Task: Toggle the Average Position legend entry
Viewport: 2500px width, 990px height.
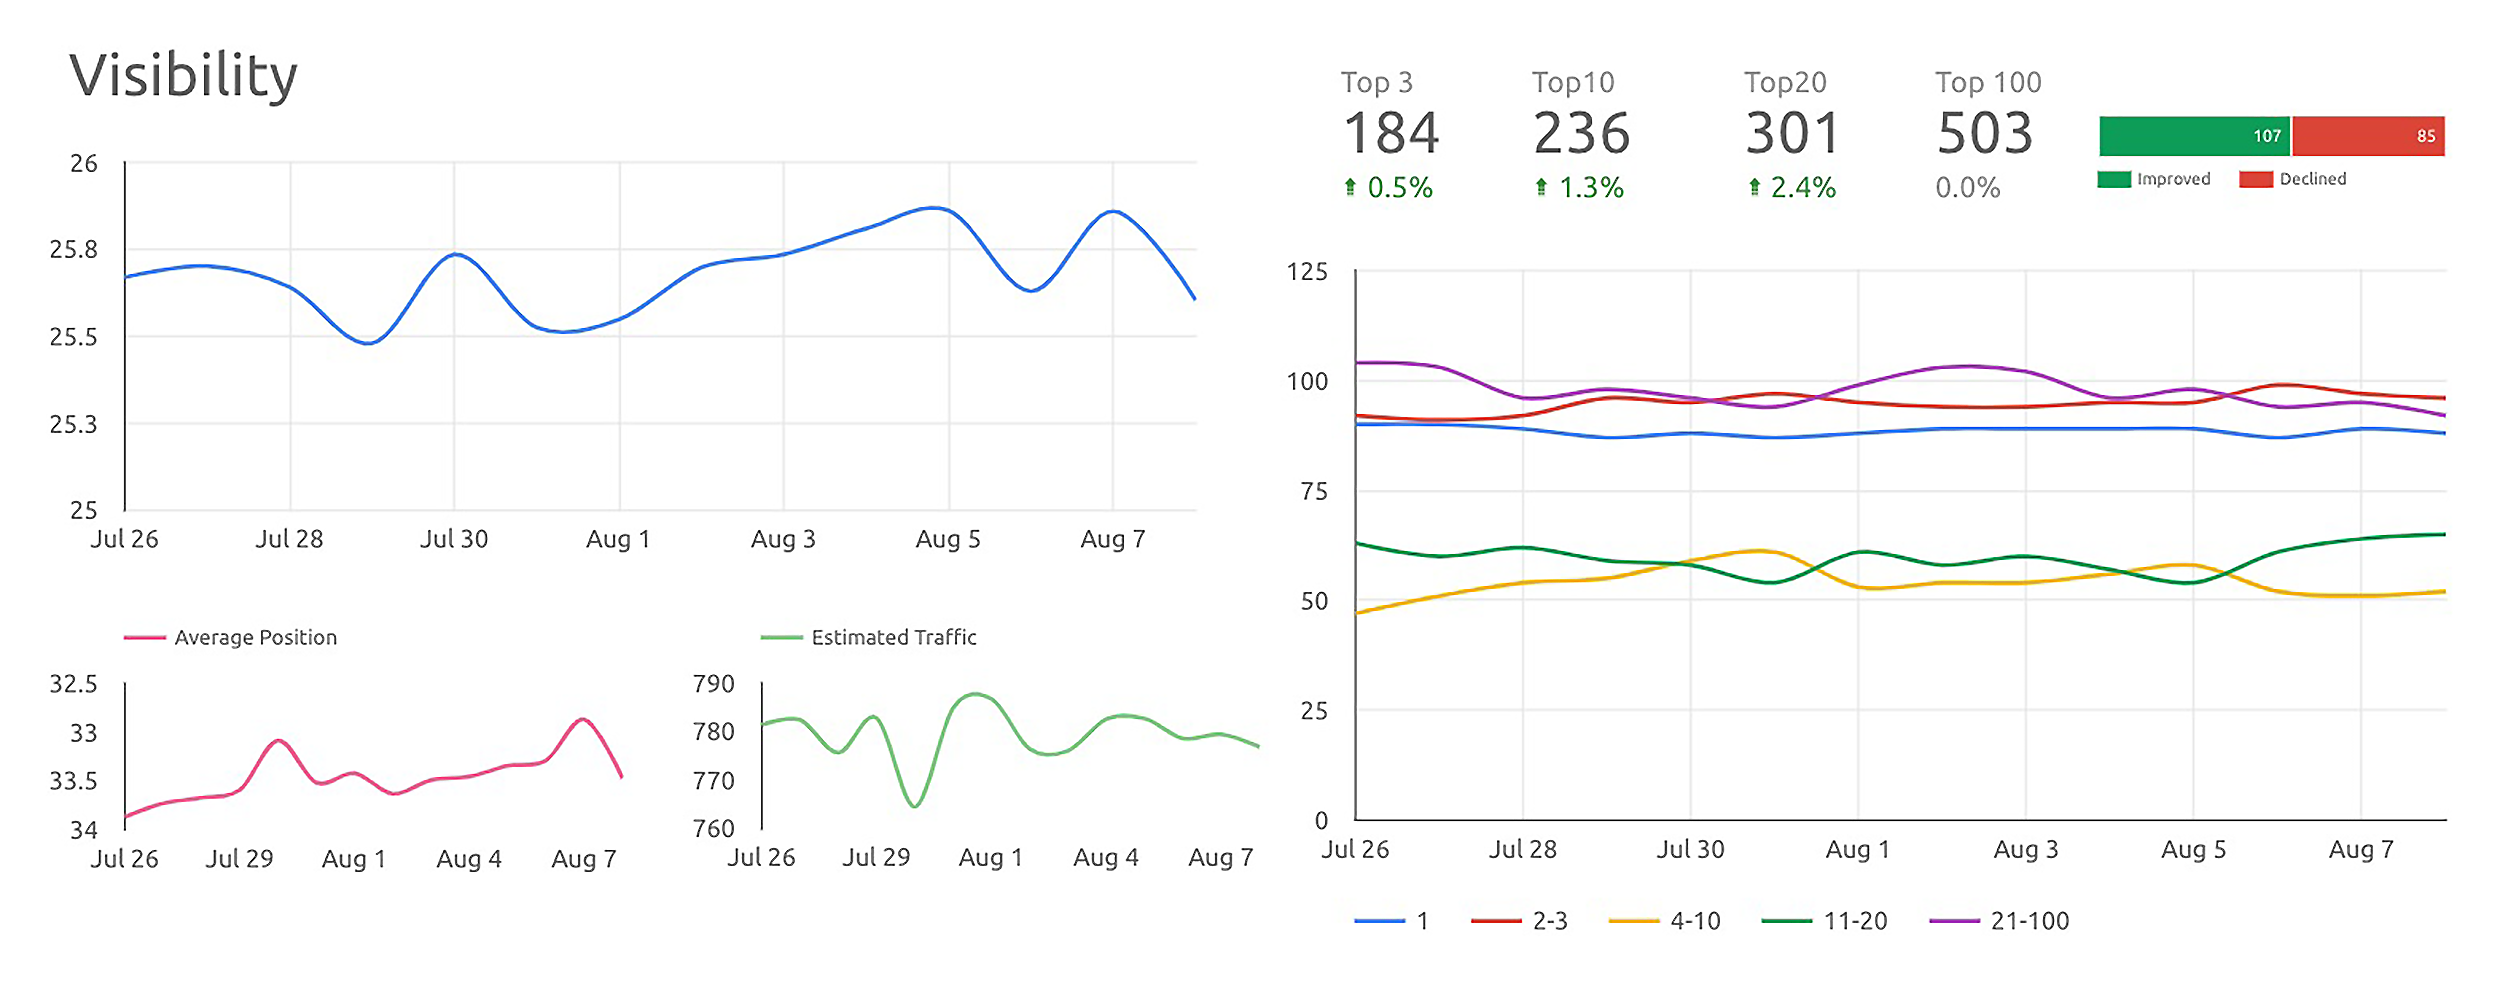Action: 232,637
